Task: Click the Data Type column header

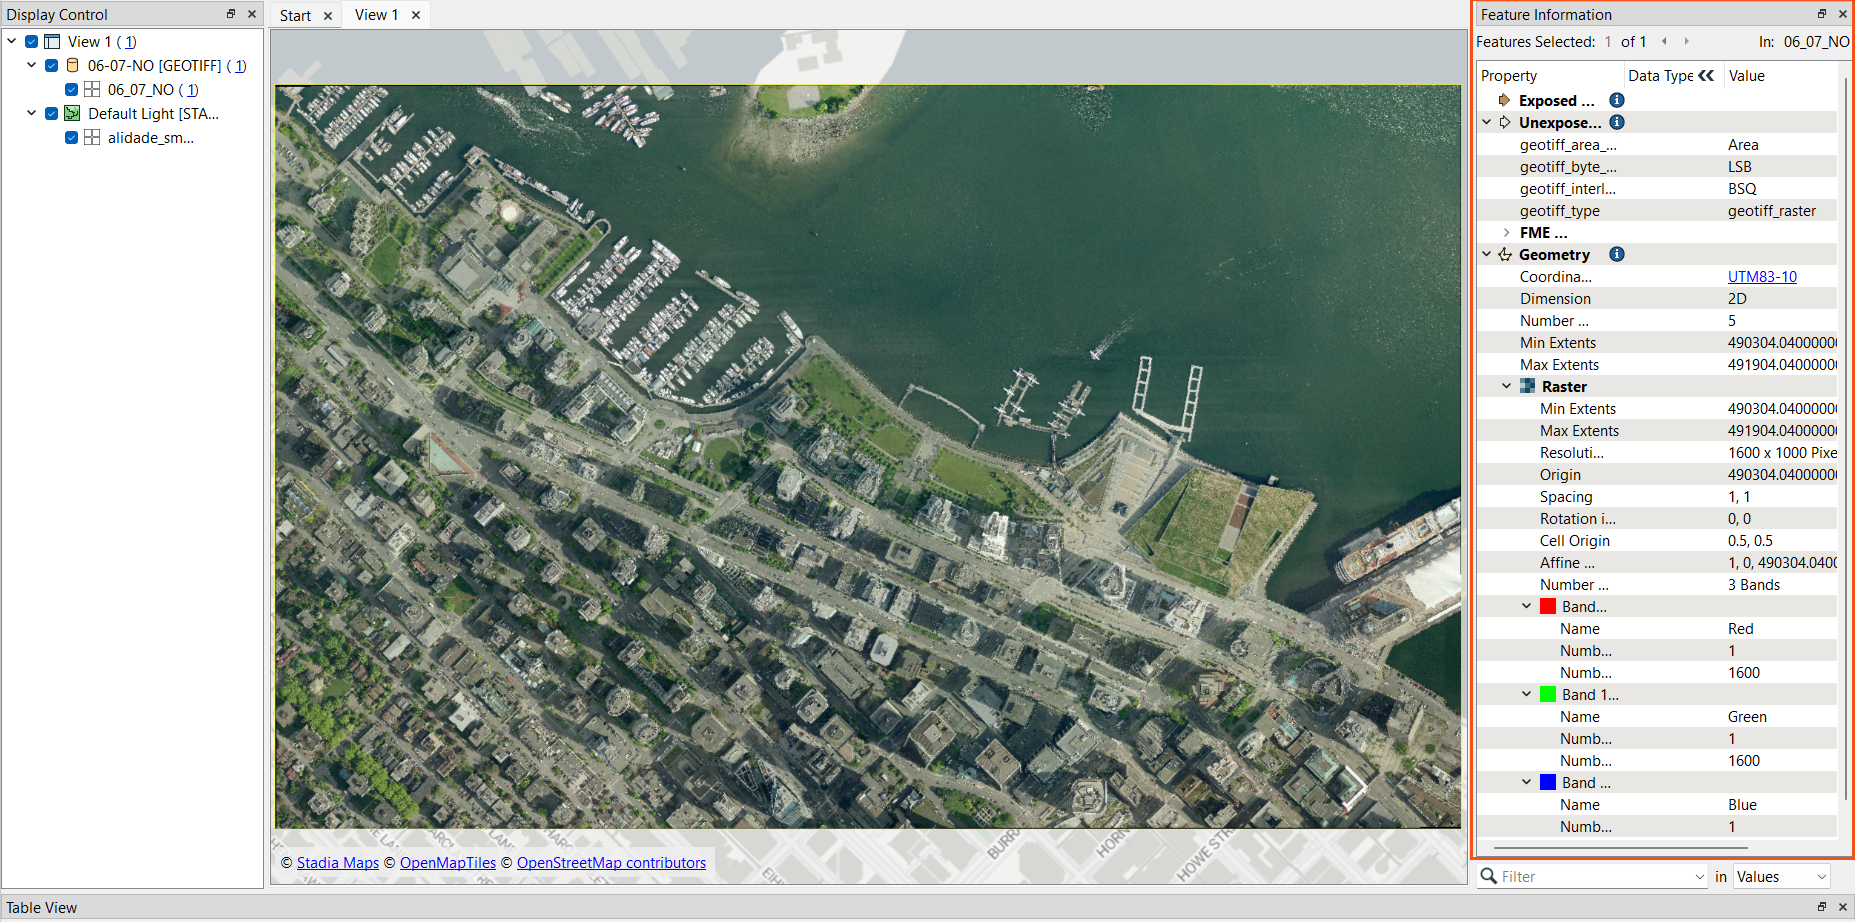Action: point(1660,75)
